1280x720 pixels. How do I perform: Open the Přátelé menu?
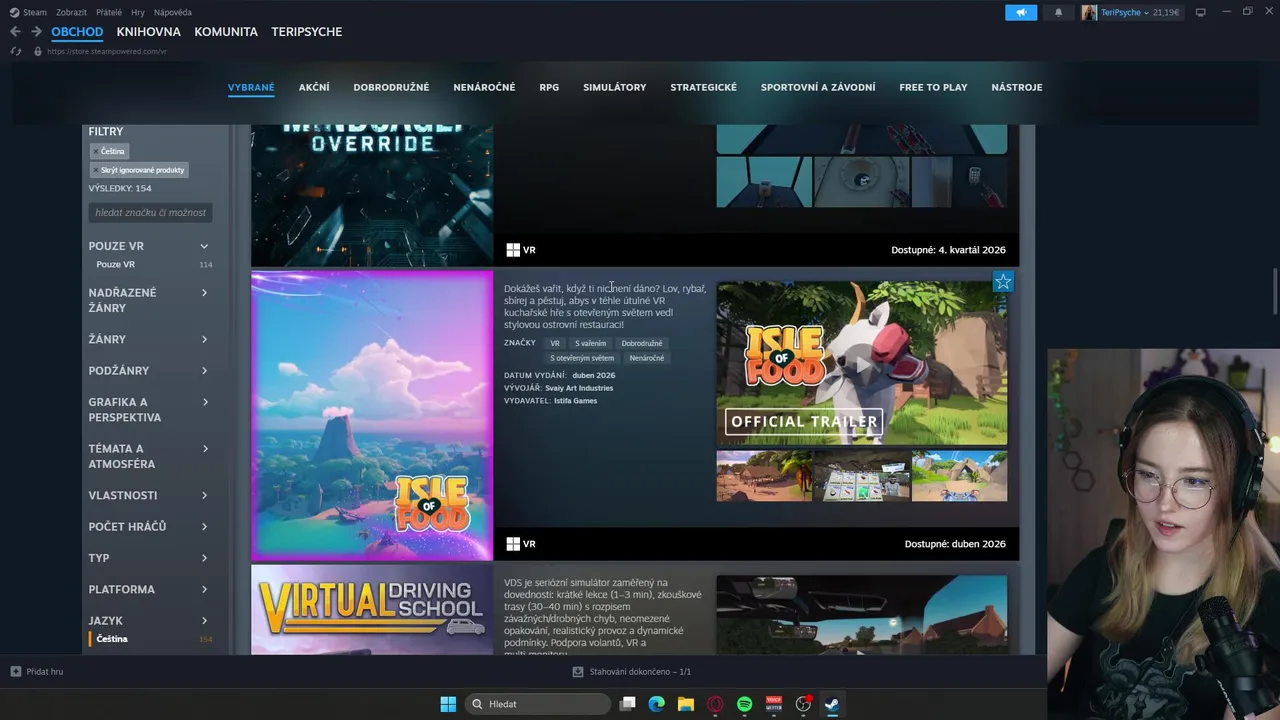point(109,12)
